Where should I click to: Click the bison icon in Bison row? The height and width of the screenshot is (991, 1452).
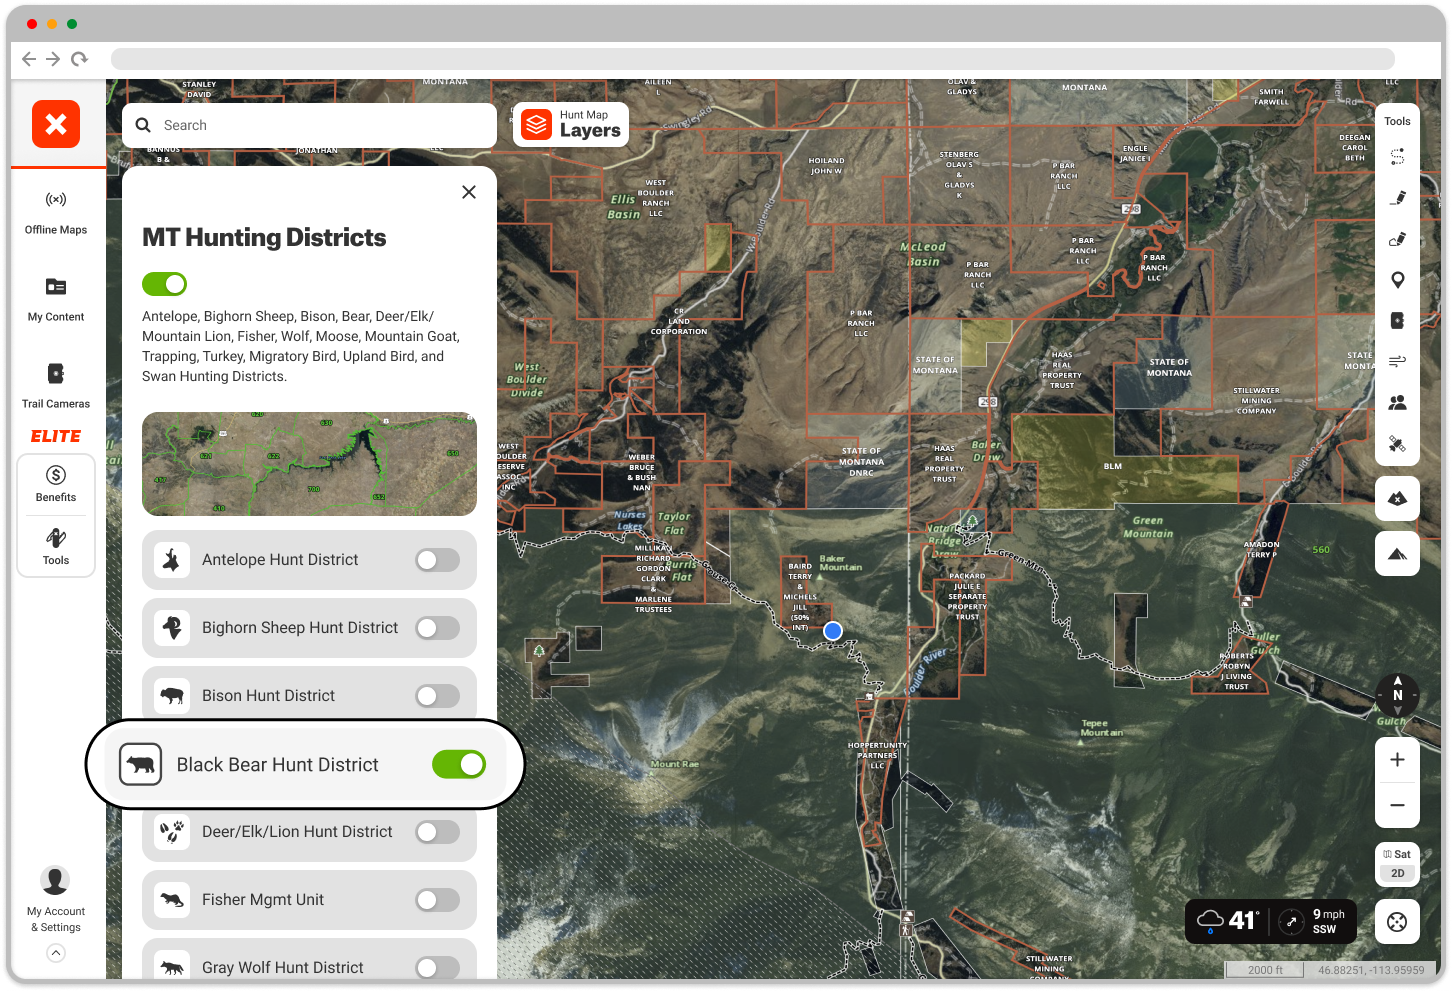click(172, 696)
